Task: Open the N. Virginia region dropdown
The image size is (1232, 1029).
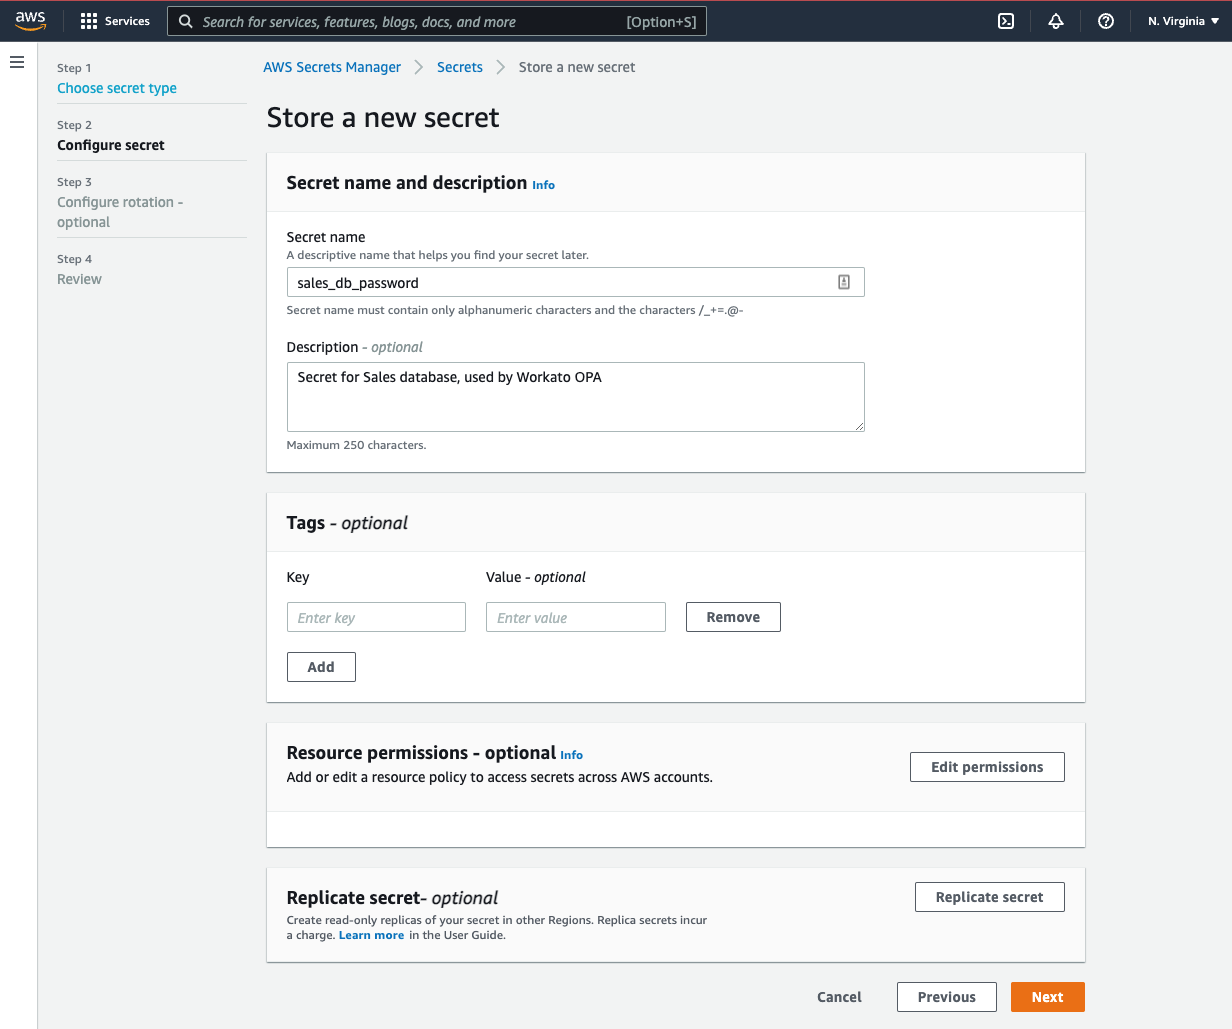Action: [1183, 20]
